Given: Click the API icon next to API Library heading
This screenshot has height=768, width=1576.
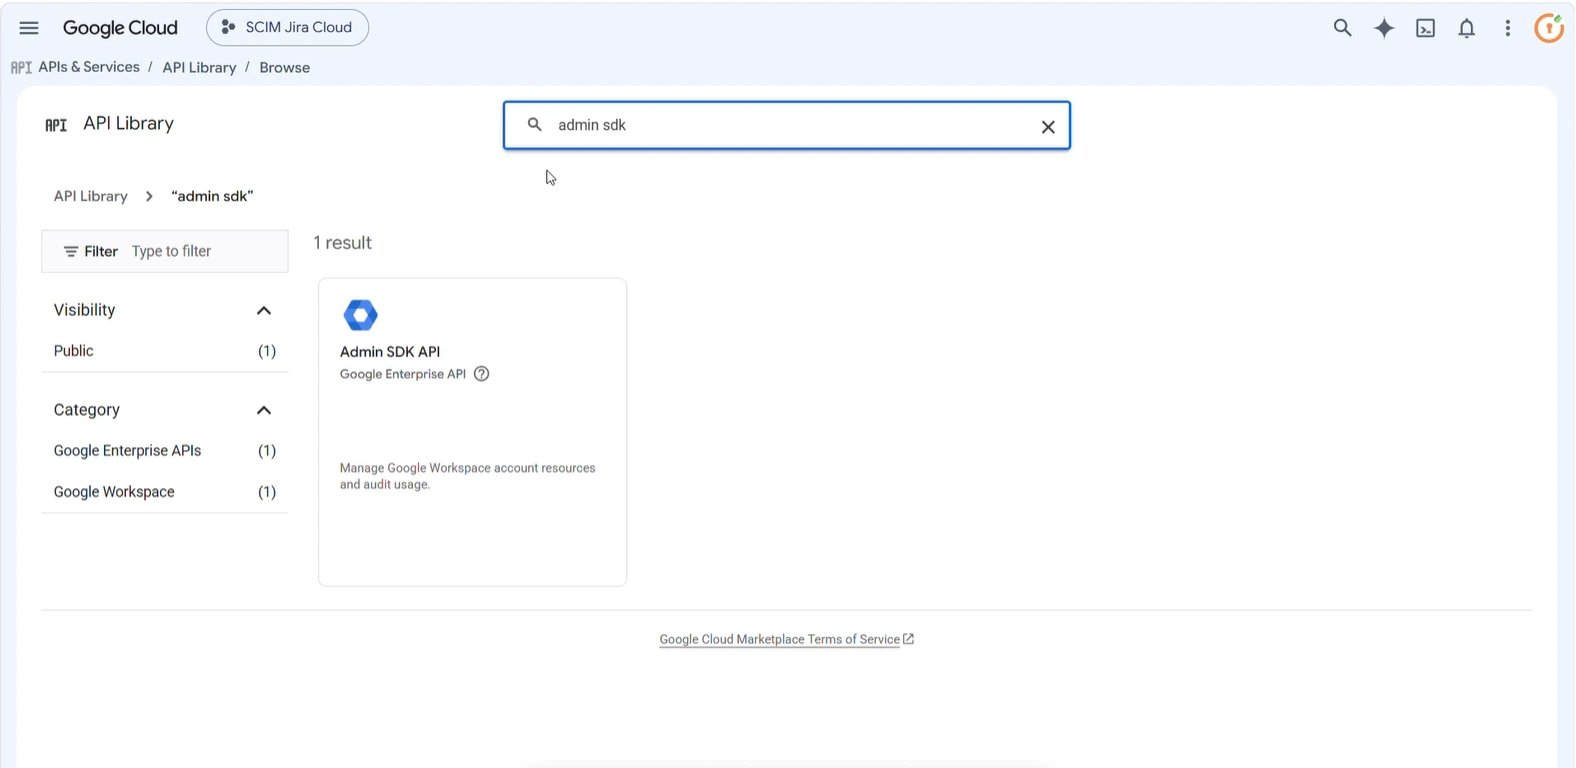Looking at the screenshot, I should [x=56, y=124].
